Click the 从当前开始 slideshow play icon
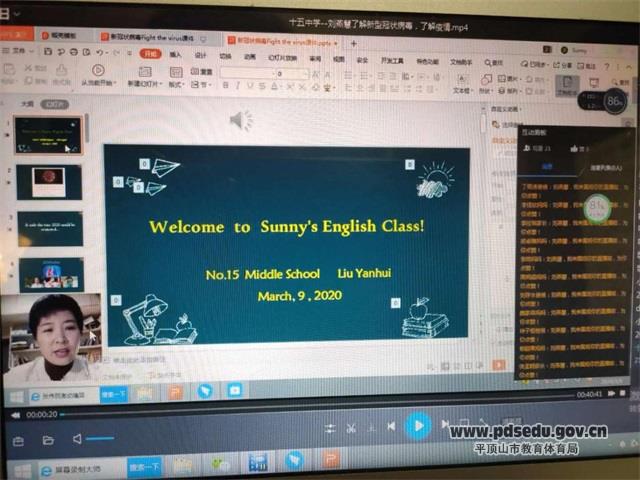Viewport: 640px width, 480px height. point(96,70)
